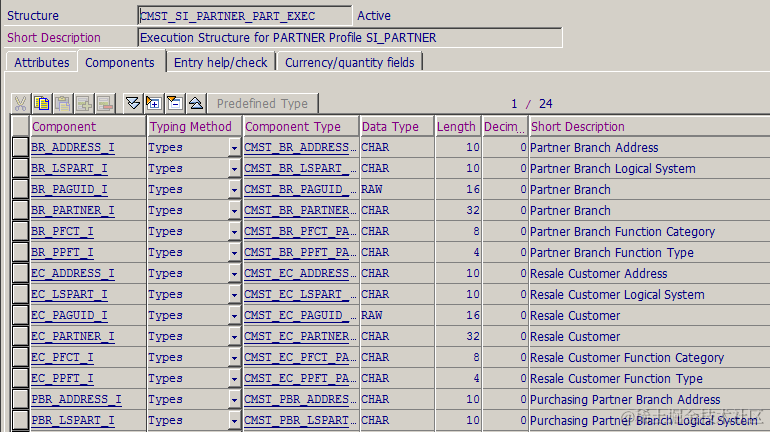770x432 pixels.
Task: Open the EC_PARTNER_I component link
Action: click(73, 336)
